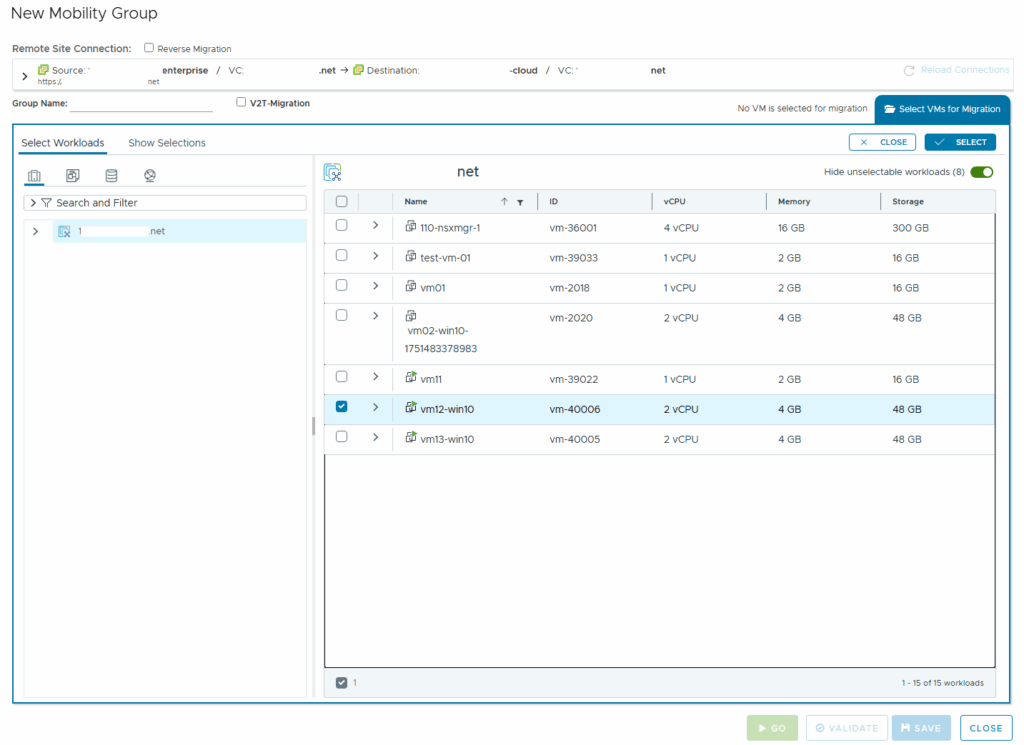
Task: Enable the Reverse Migration checkbox
Action: click(149, 48)
